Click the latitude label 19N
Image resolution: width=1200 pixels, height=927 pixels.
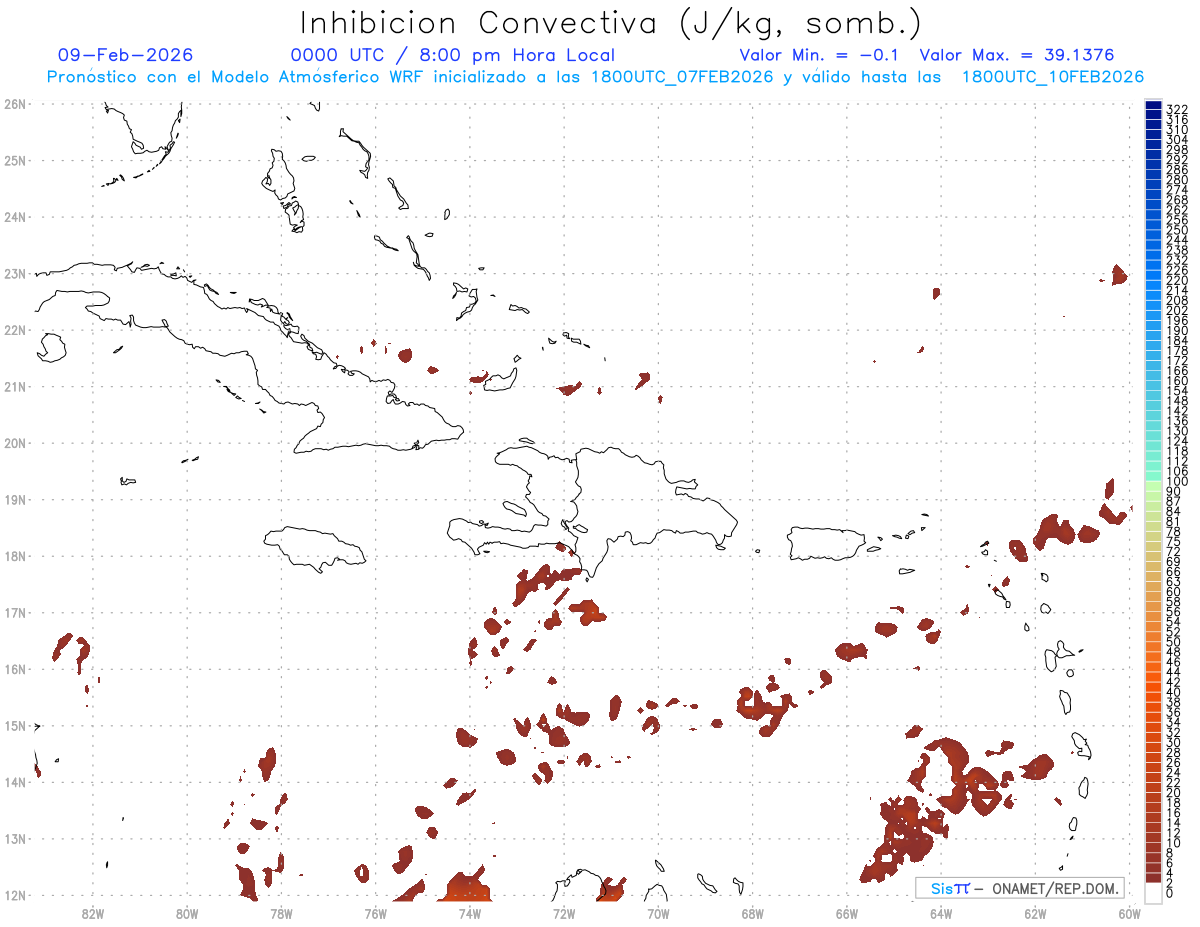[15, 499]
